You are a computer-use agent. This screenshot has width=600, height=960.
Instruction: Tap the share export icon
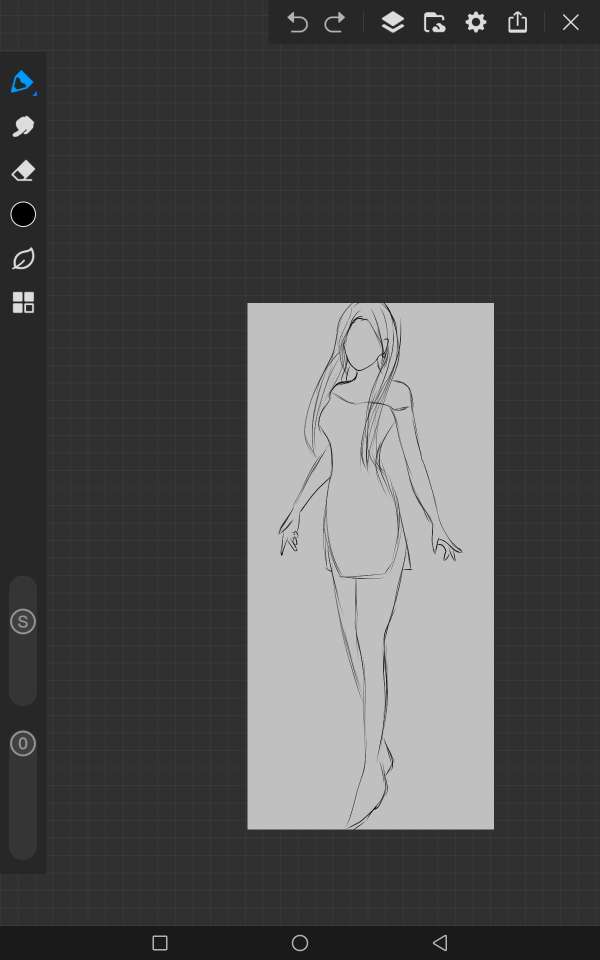[x=517, y=22]
